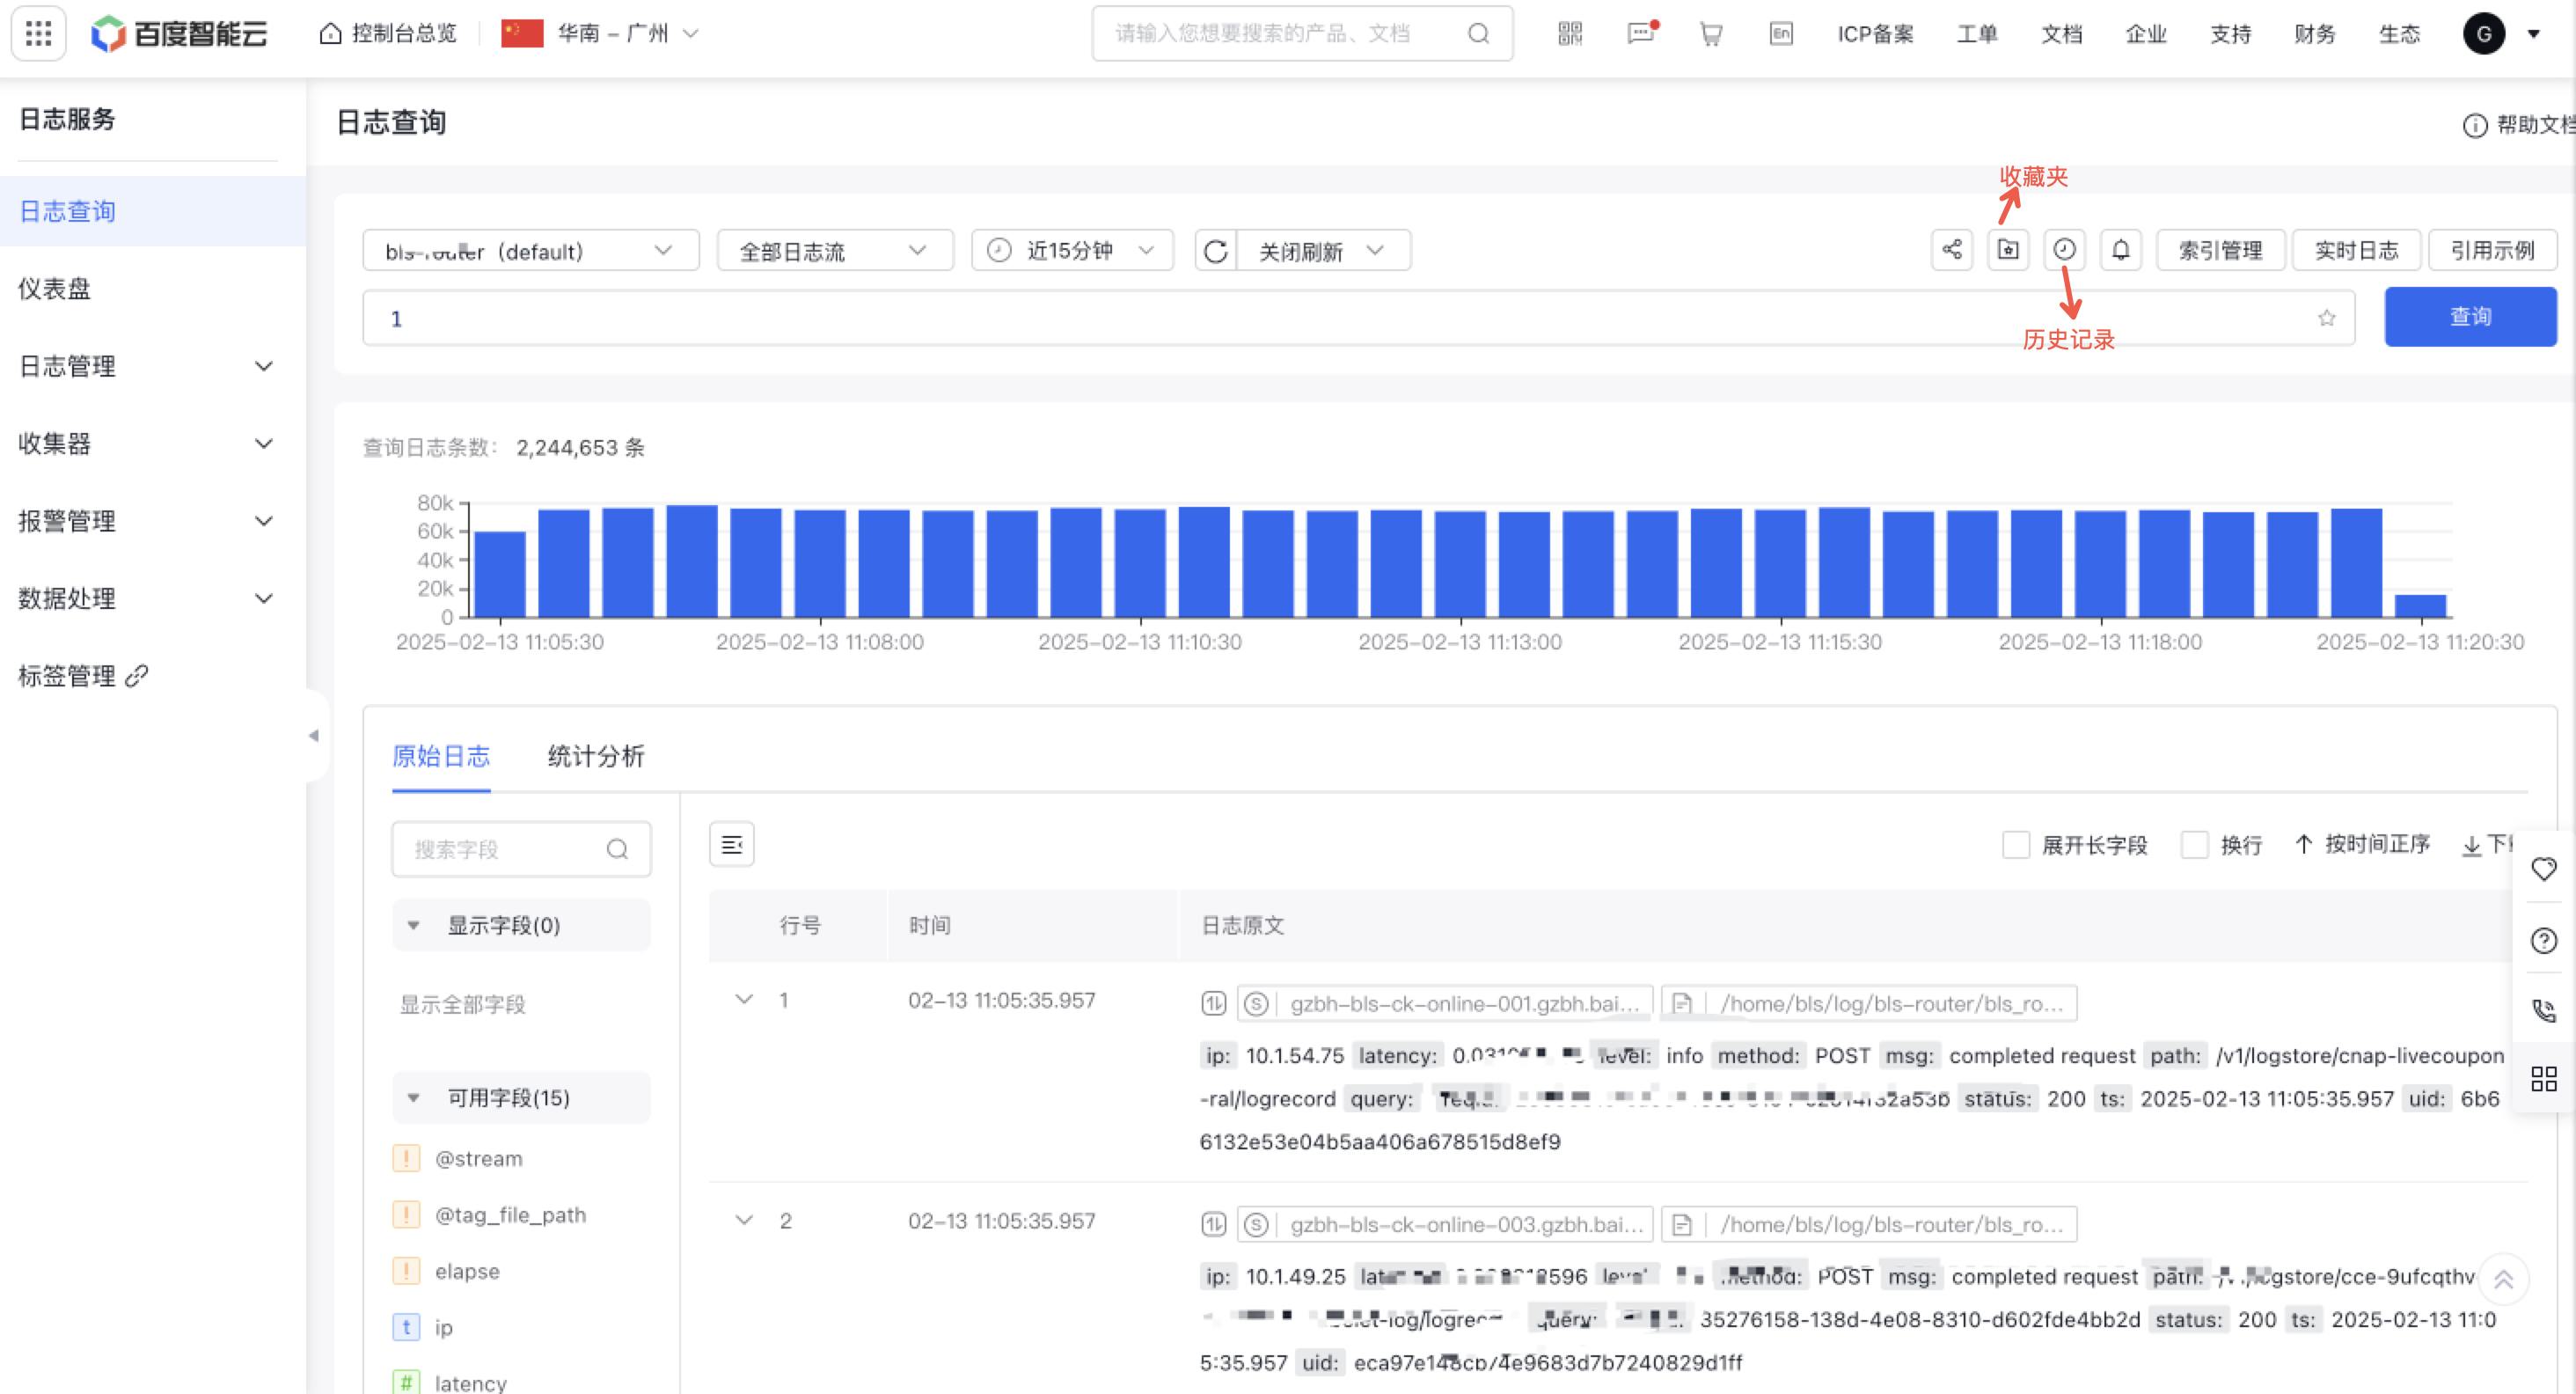Screen dimensions: 2576x1394
Task: Open the shopping cart icon
Action: 1711,34
